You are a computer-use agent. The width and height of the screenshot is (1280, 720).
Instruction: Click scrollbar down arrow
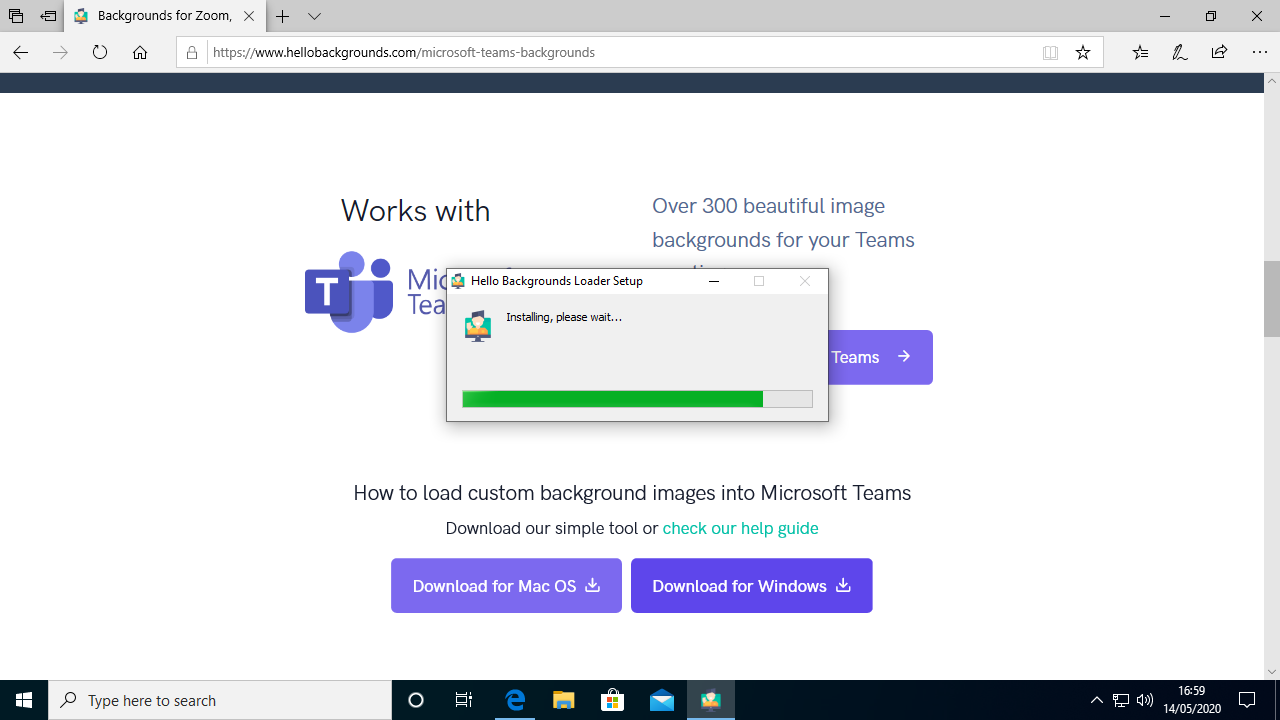1271,672
